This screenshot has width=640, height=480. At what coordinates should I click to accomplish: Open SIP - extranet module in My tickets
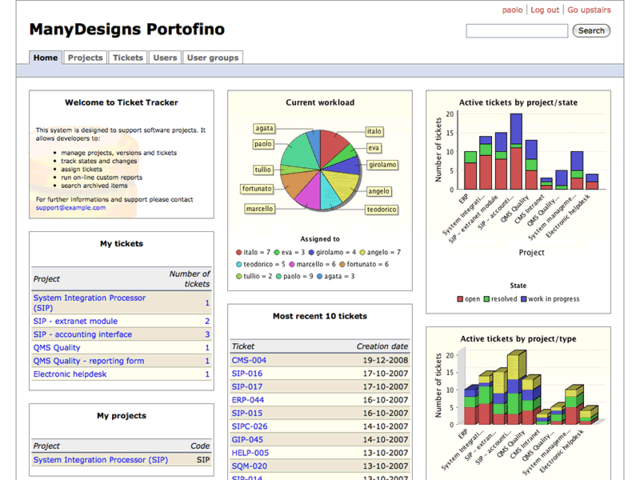tap(75, 321)
